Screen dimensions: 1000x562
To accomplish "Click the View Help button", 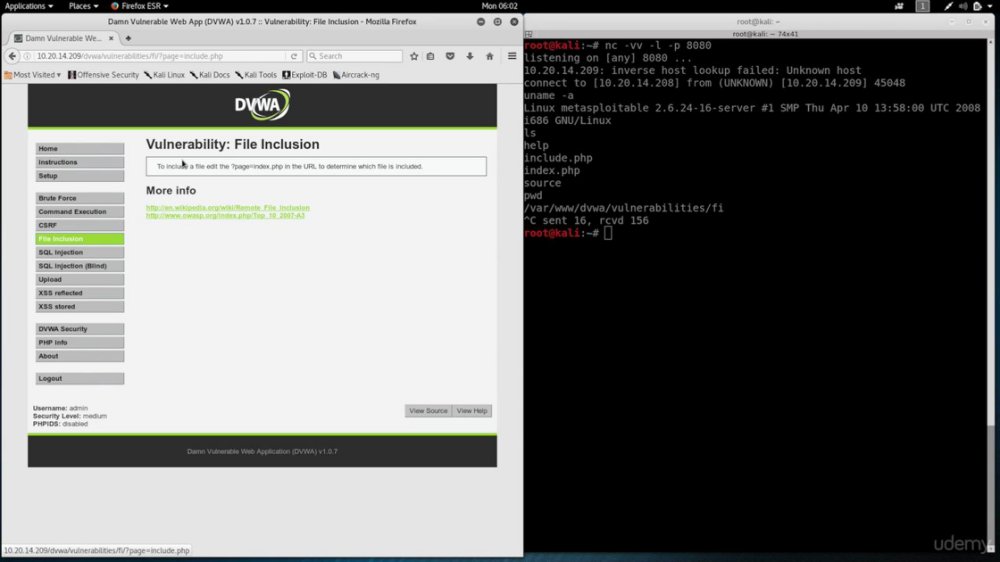I will coord(472,411).
